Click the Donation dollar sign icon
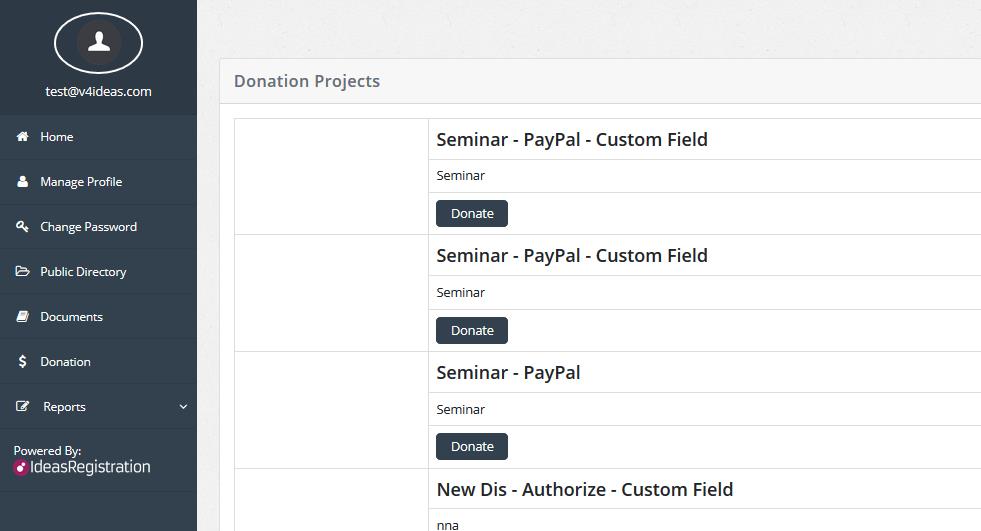The height and width of the screenshot is (531, 981). 22,362
